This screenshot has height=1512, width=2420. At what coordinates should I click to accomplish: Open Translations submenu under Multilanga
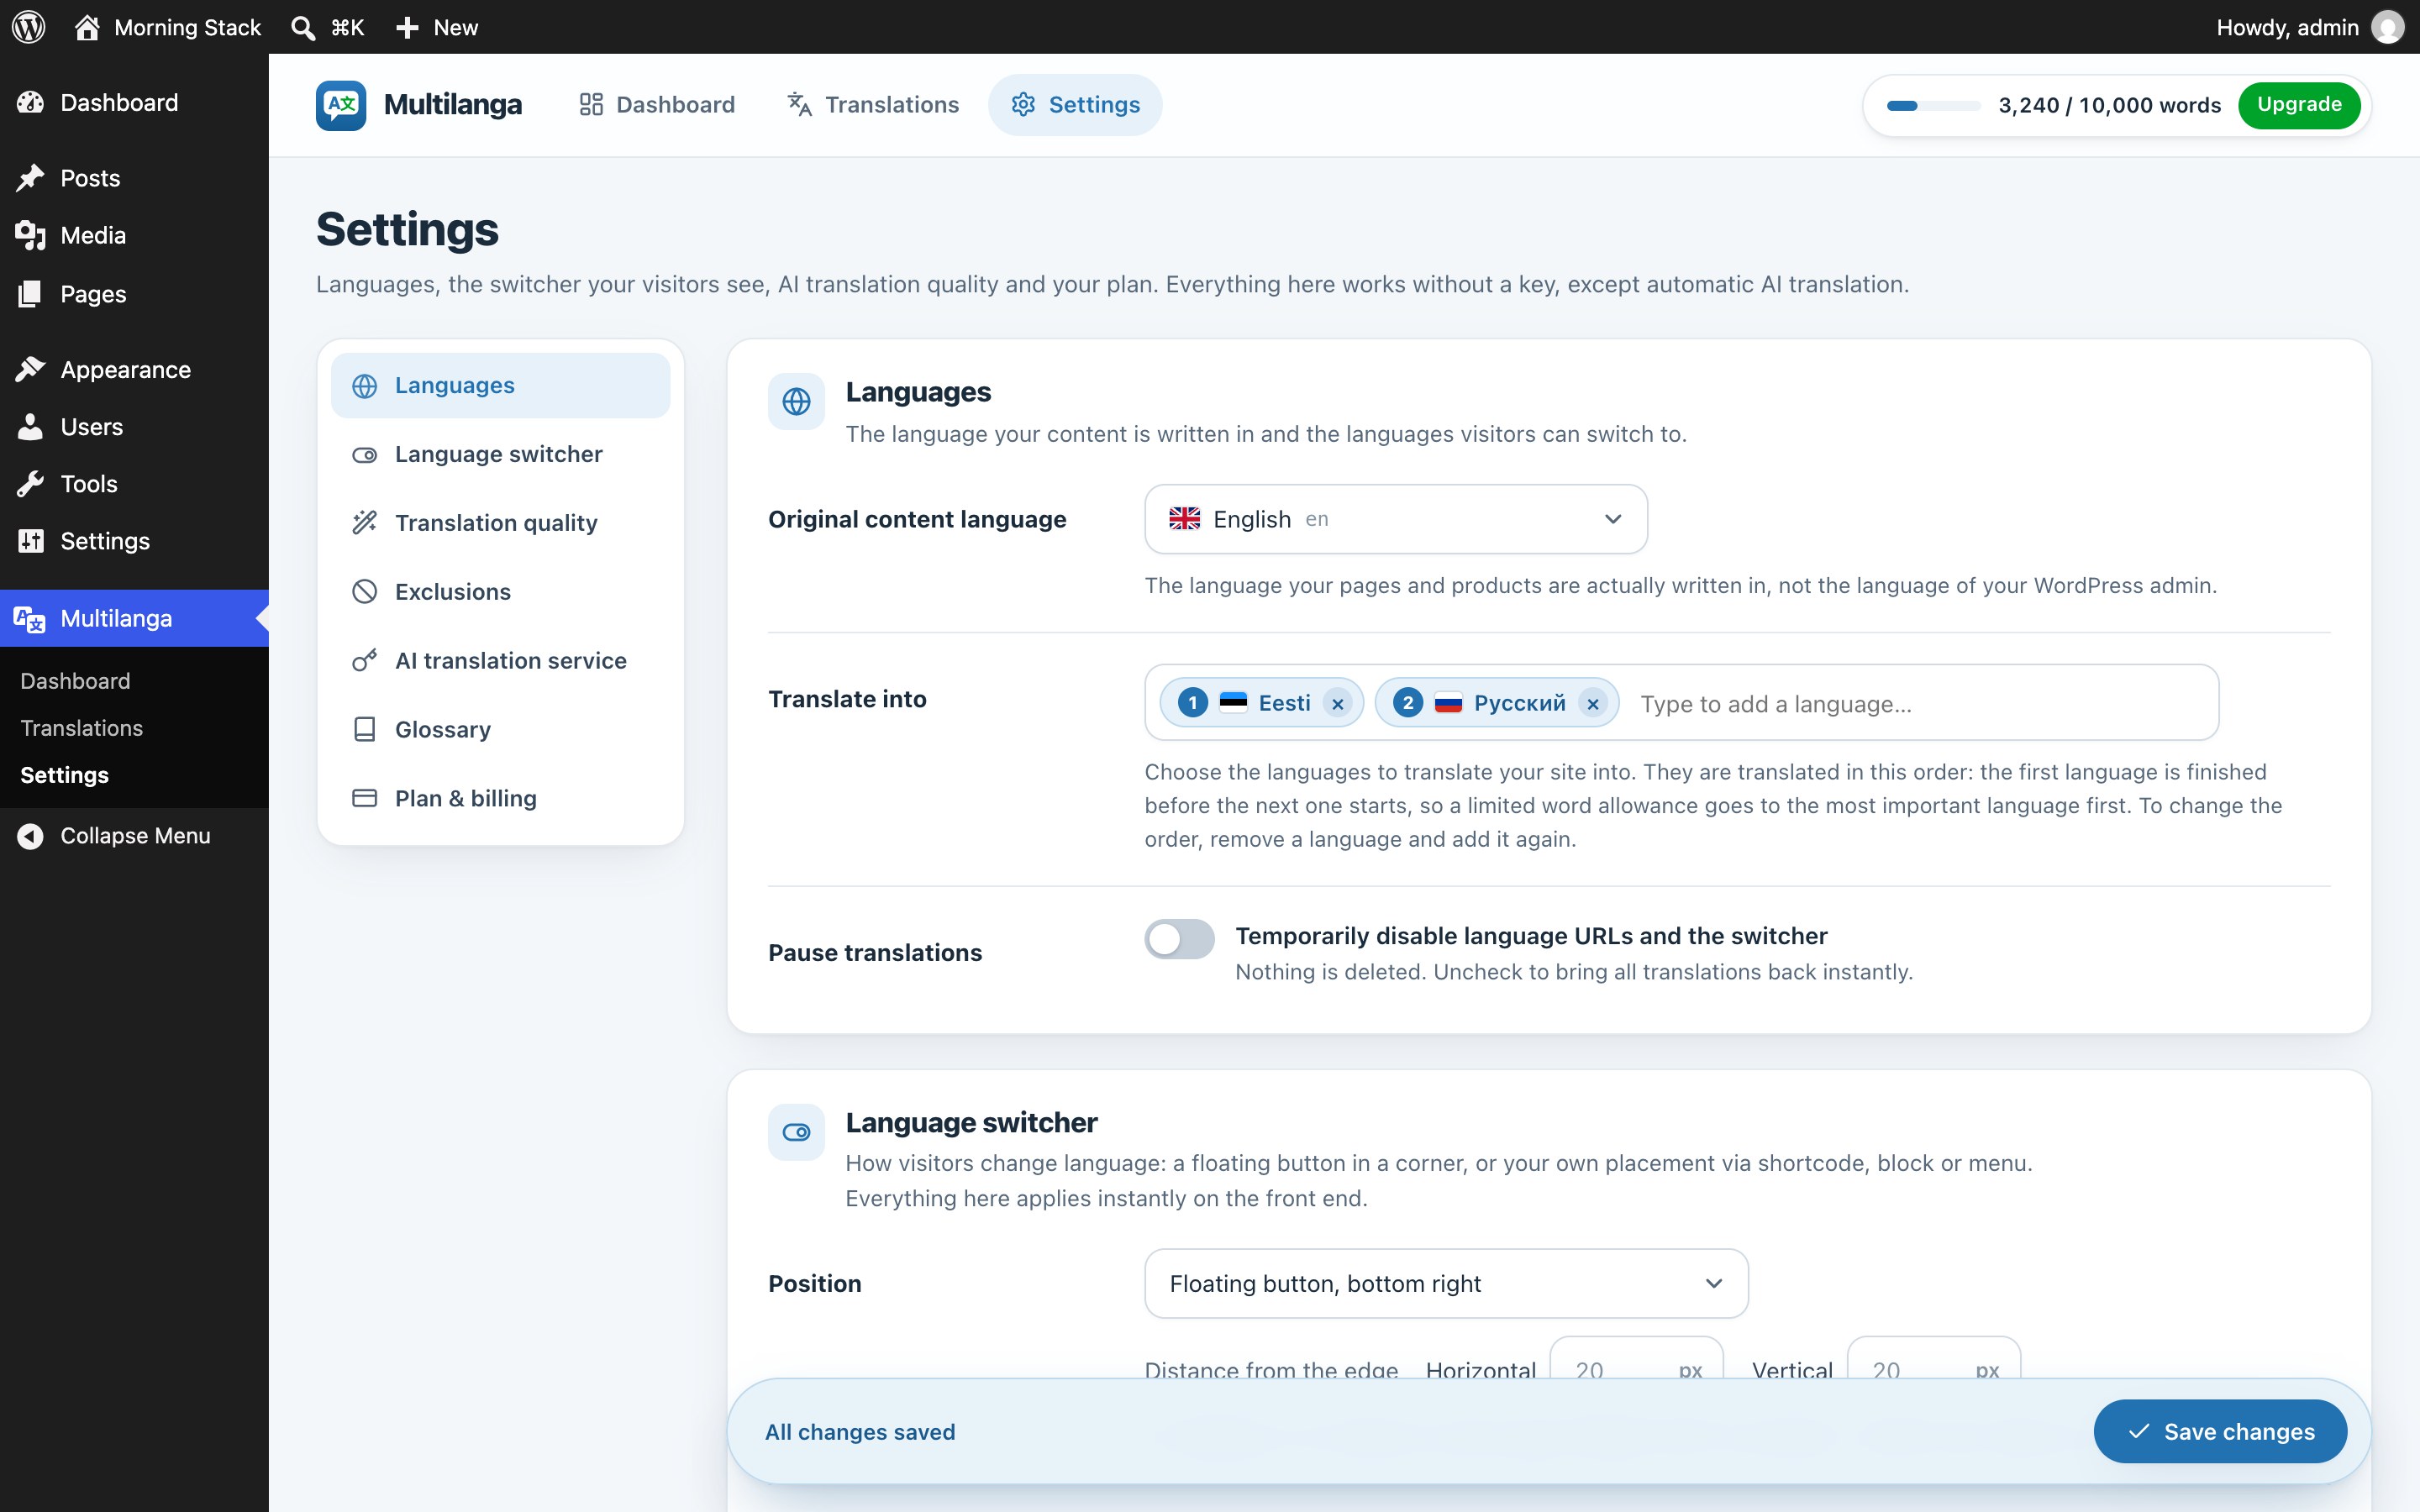click(81, 728)
